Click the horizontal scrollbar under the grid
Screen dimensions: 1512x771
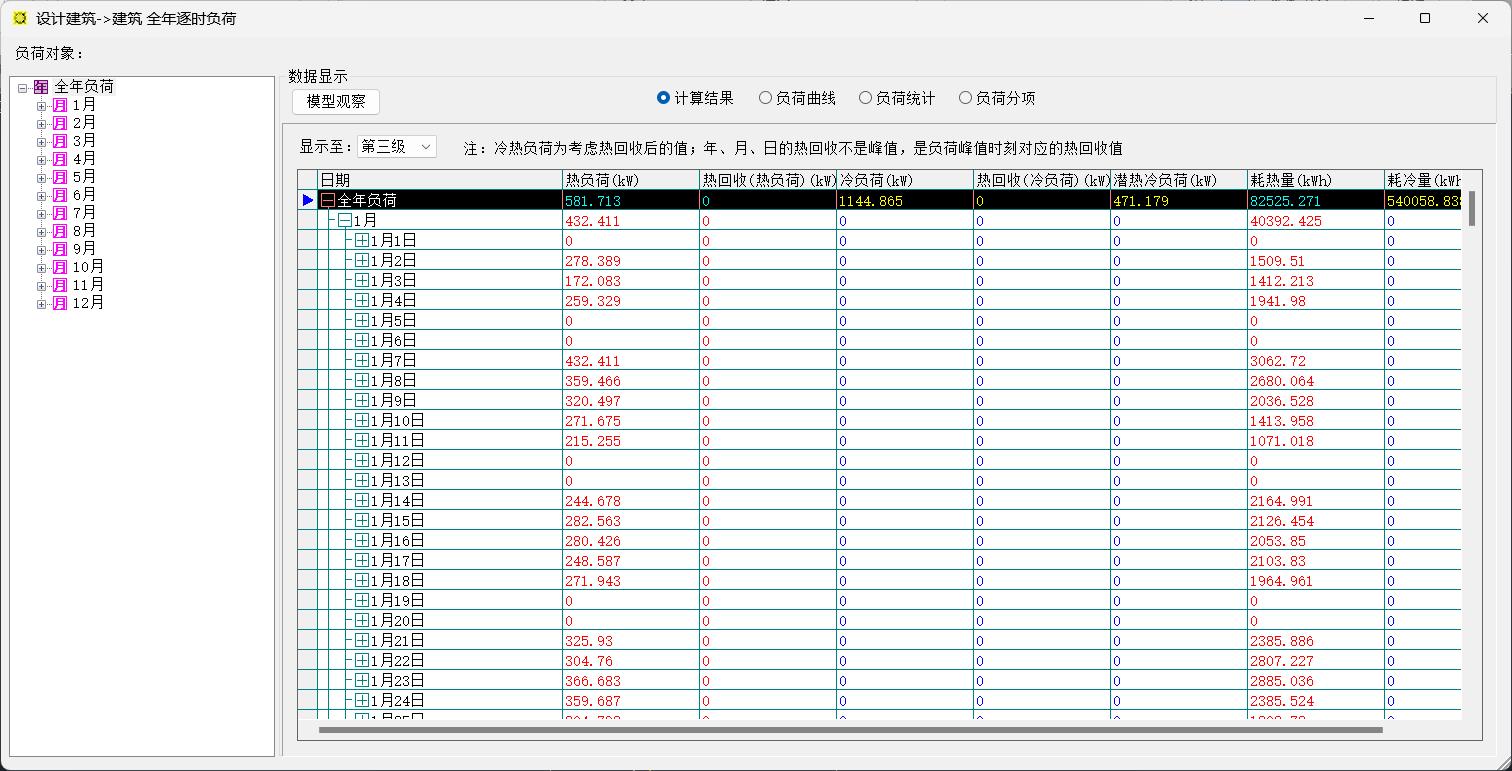(x=850, y=730)
